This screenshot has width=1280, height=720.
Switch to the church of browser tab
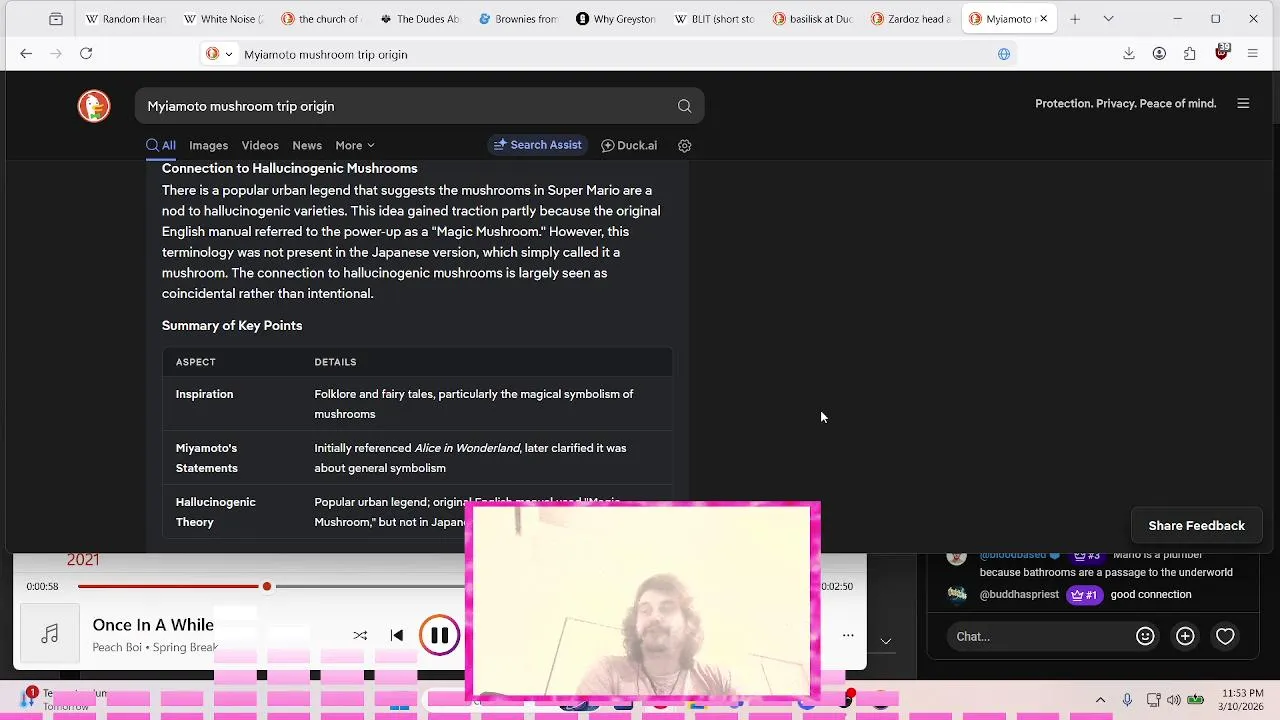click(321, 19)
